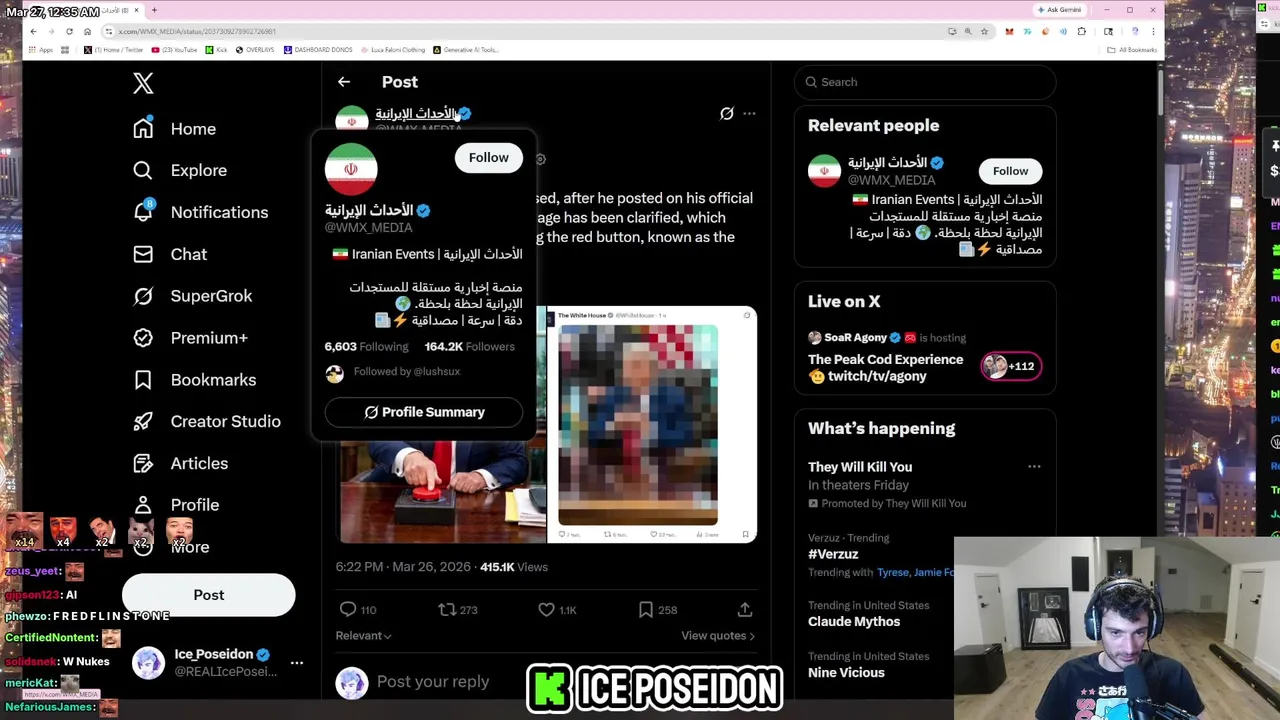
Task: Open the post's more options dots
Action: (x=749, y=114)
